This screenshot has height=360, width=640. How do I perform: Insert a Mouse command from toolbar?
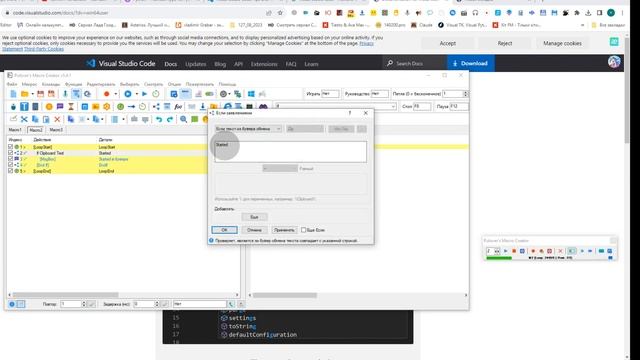tap(13, 107)
